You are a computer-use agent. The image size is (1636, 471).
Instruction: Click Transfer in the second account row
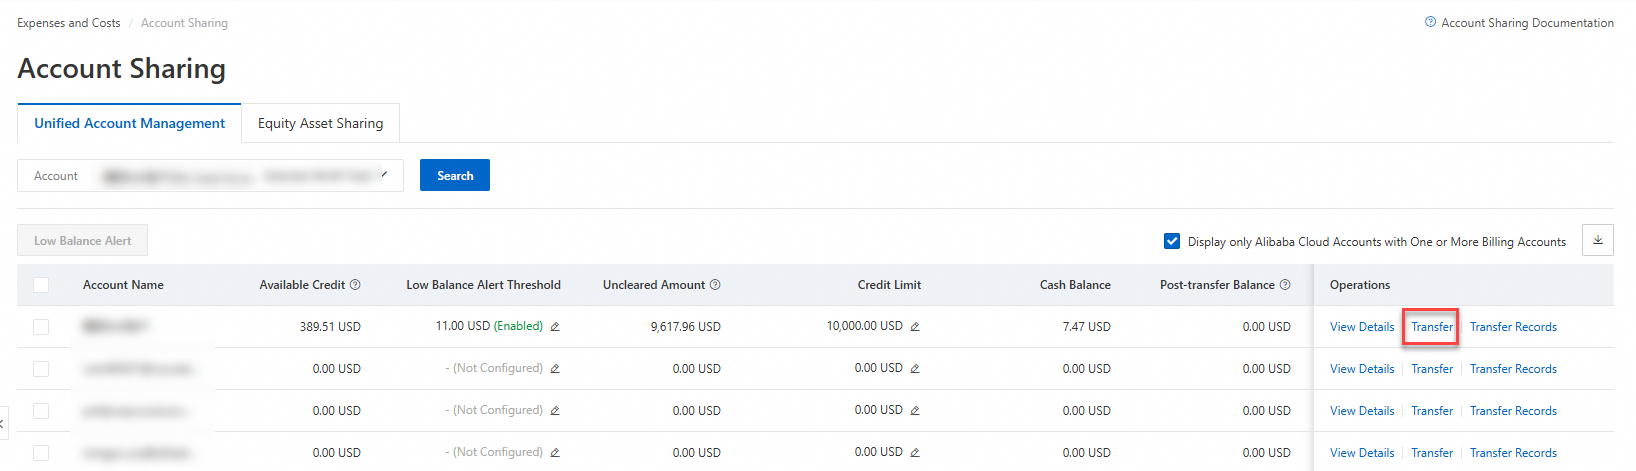[1432, 369]
